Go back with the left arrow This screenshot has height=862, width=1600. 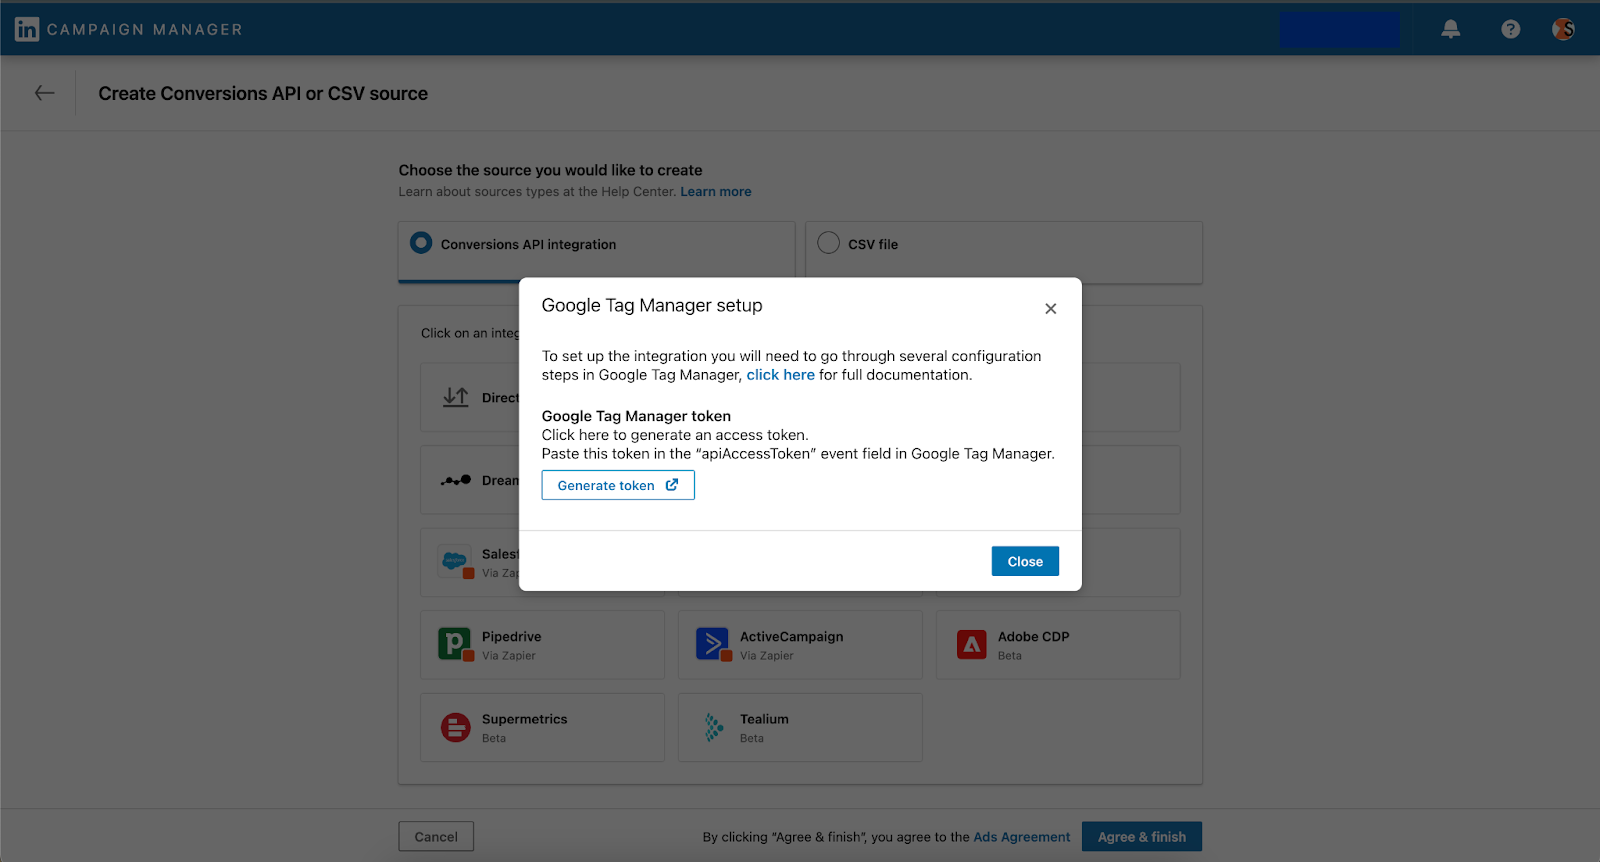(44, 93)
